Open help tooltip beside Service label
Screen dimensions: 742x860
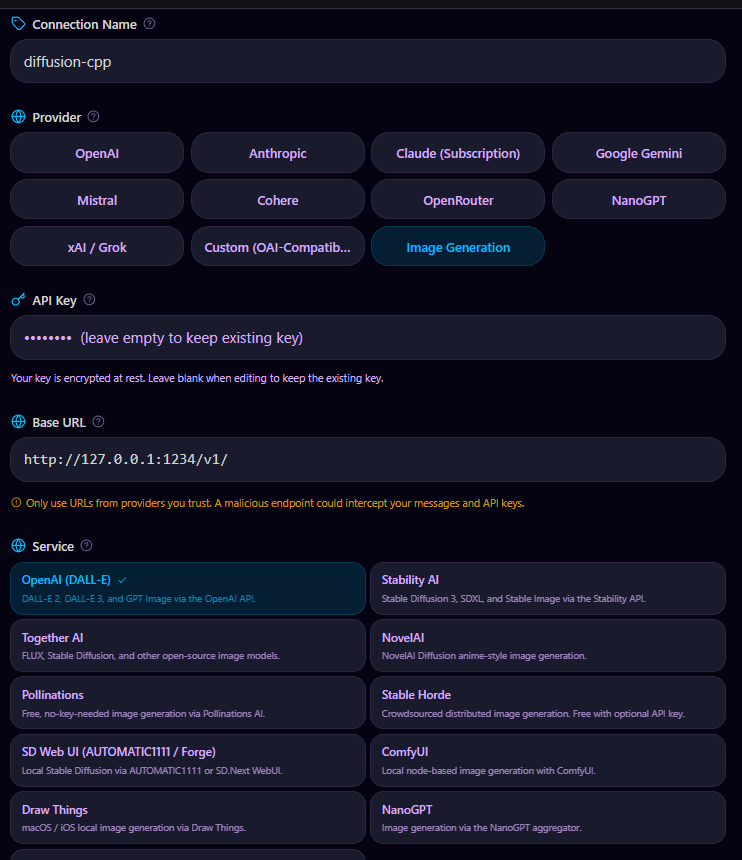[87, 546]
